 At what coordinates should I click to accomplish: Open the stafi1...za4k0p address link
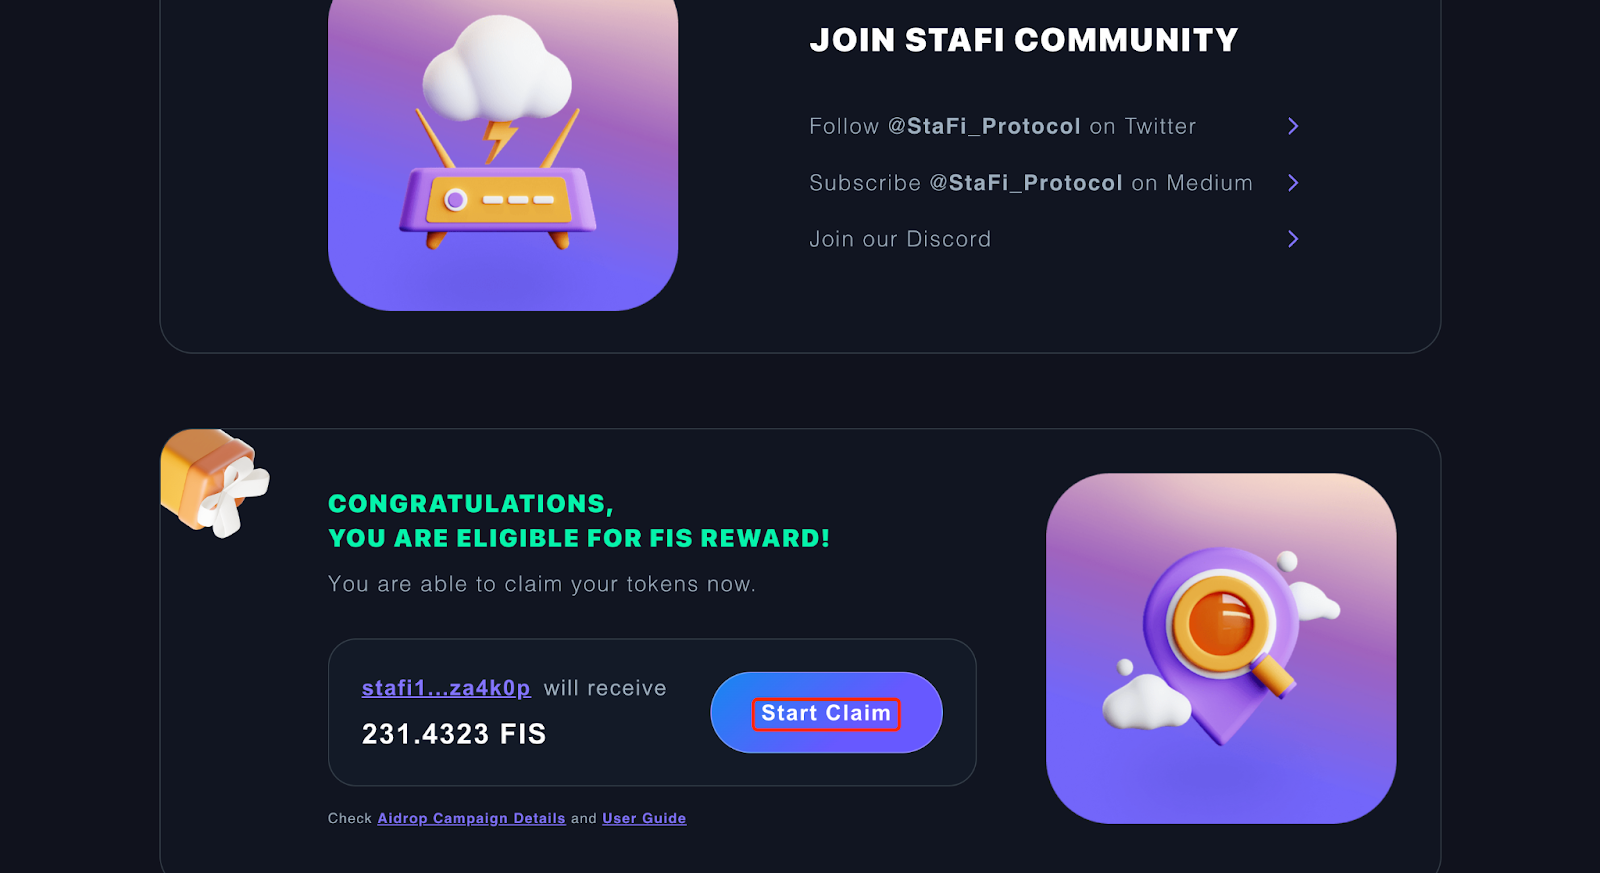(x=446, y=688)
